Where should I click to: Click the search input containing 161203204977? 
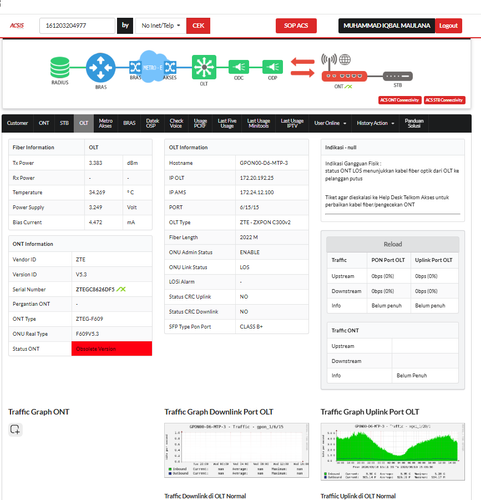tap(77, 26)
